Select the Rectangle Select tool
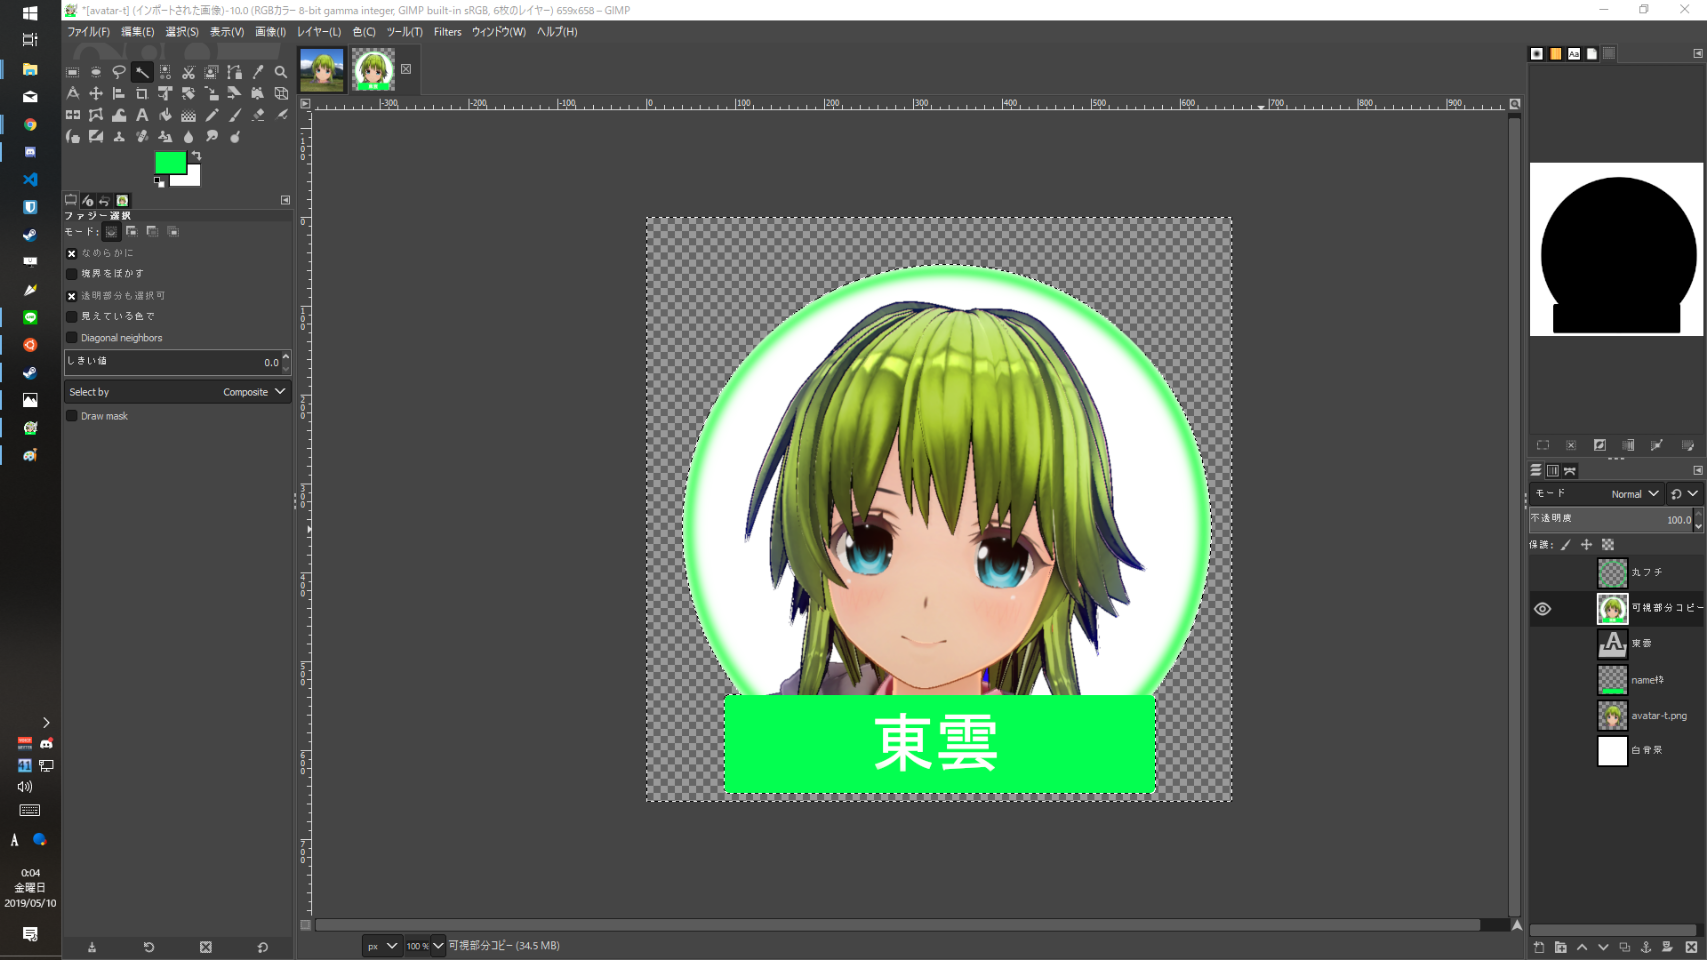Image resolution: width=1707 pixels, height=960 pixels. [x=73, y=72]
